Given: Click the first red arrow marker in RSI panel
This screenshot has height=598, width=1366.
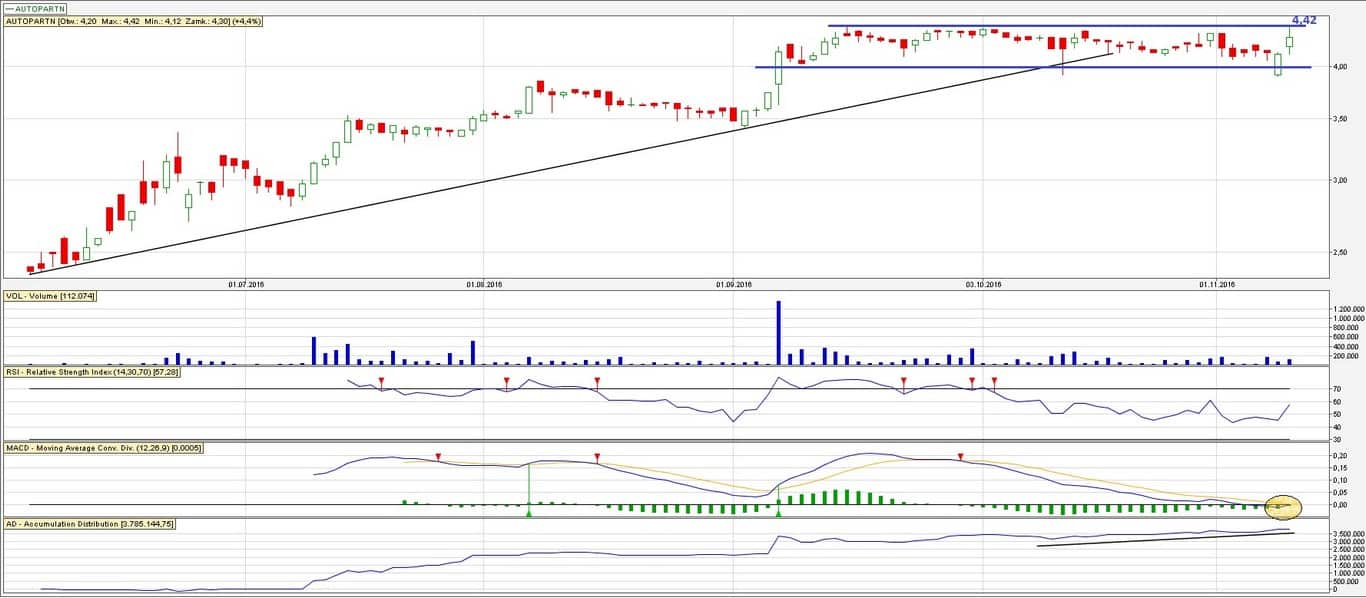Looking at the screenshot, I should coord(381,381).
